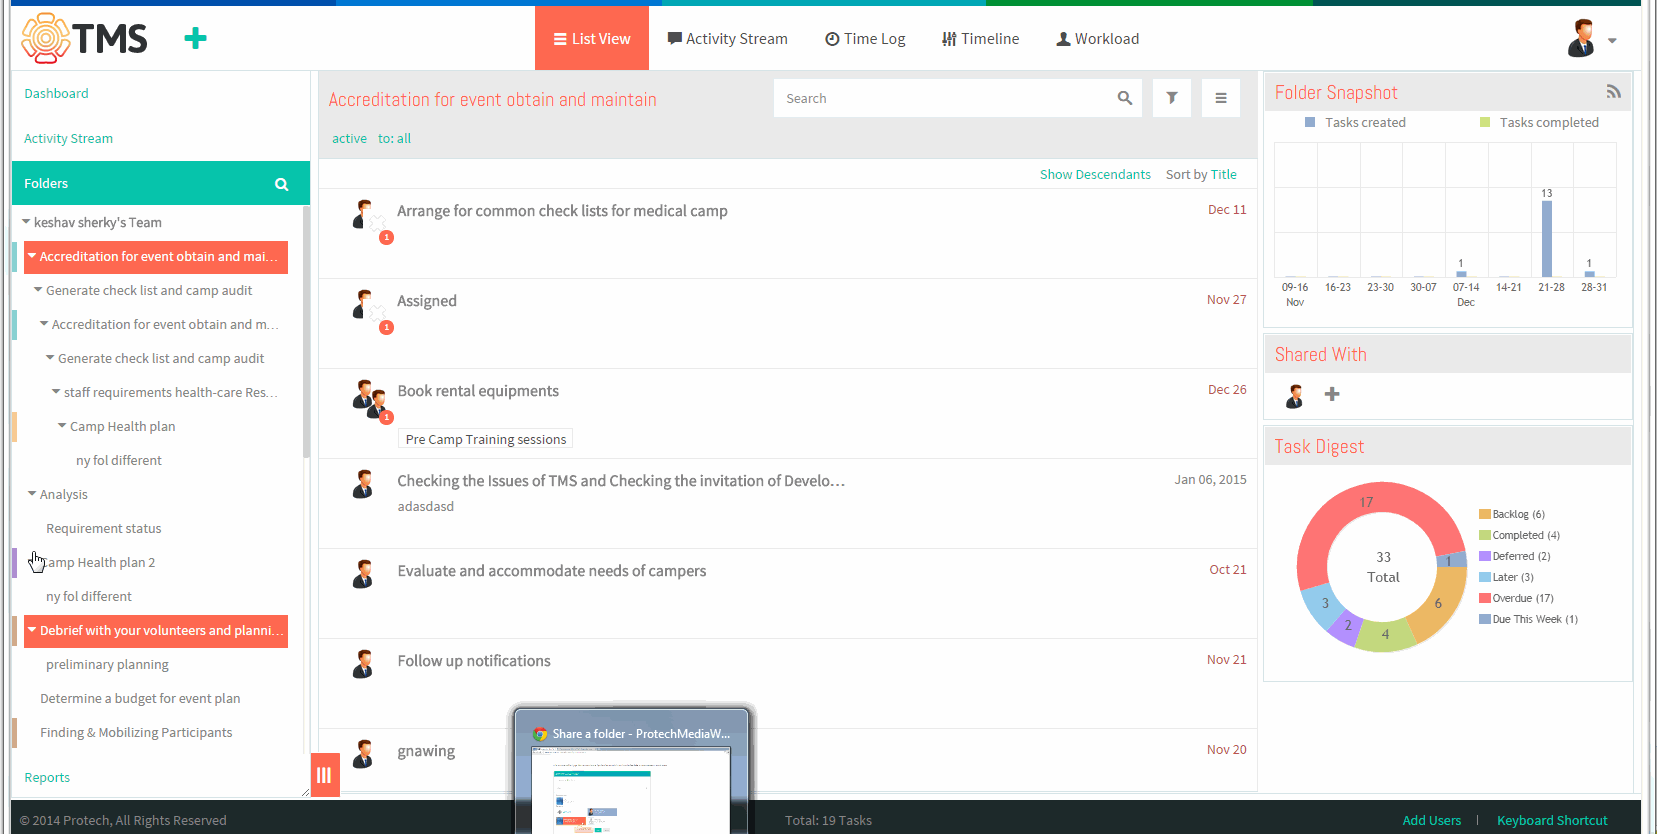The image size is (1657, 834).
Task: Open the Workload tab
Action: pos(1098,38)
